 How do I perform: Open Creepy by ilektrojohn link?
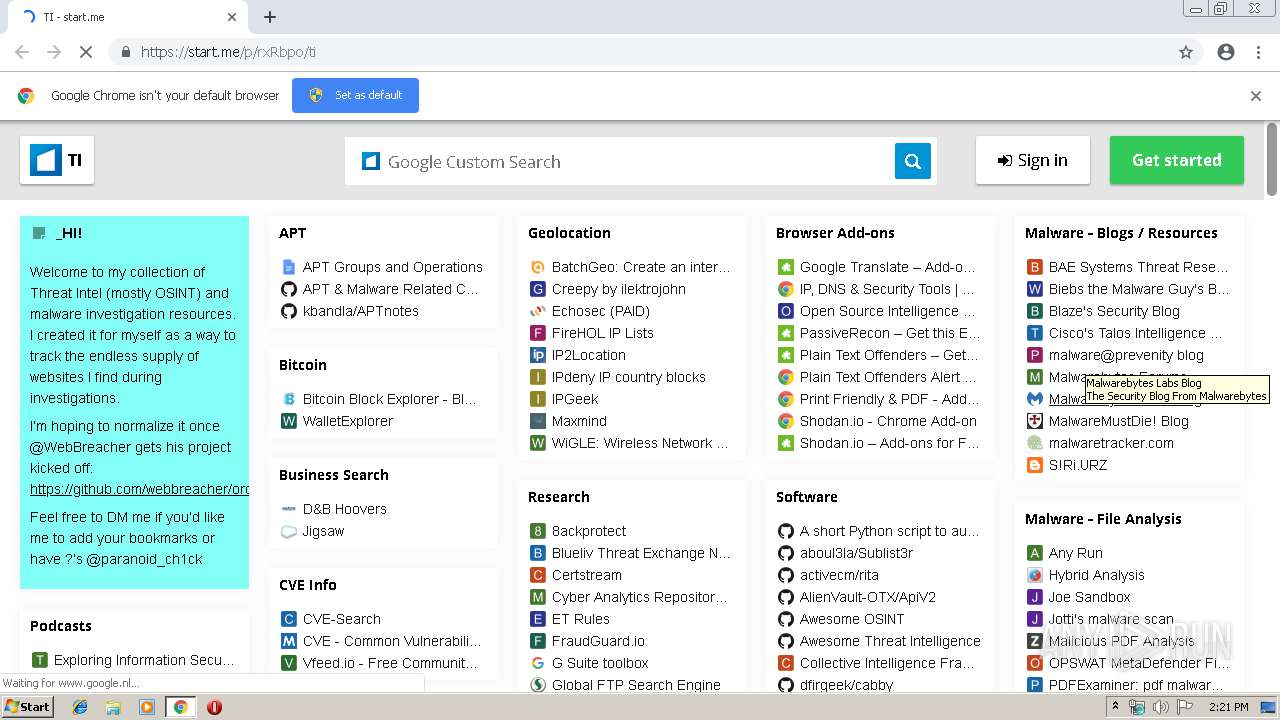click(619, 289)
